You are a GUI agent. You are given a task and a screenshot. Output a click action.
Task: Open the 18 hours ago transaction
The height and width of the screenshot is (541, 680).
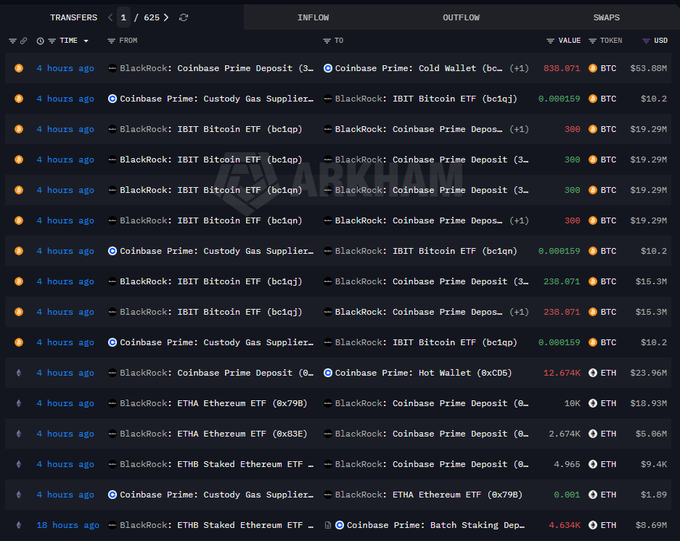(68, 525)
